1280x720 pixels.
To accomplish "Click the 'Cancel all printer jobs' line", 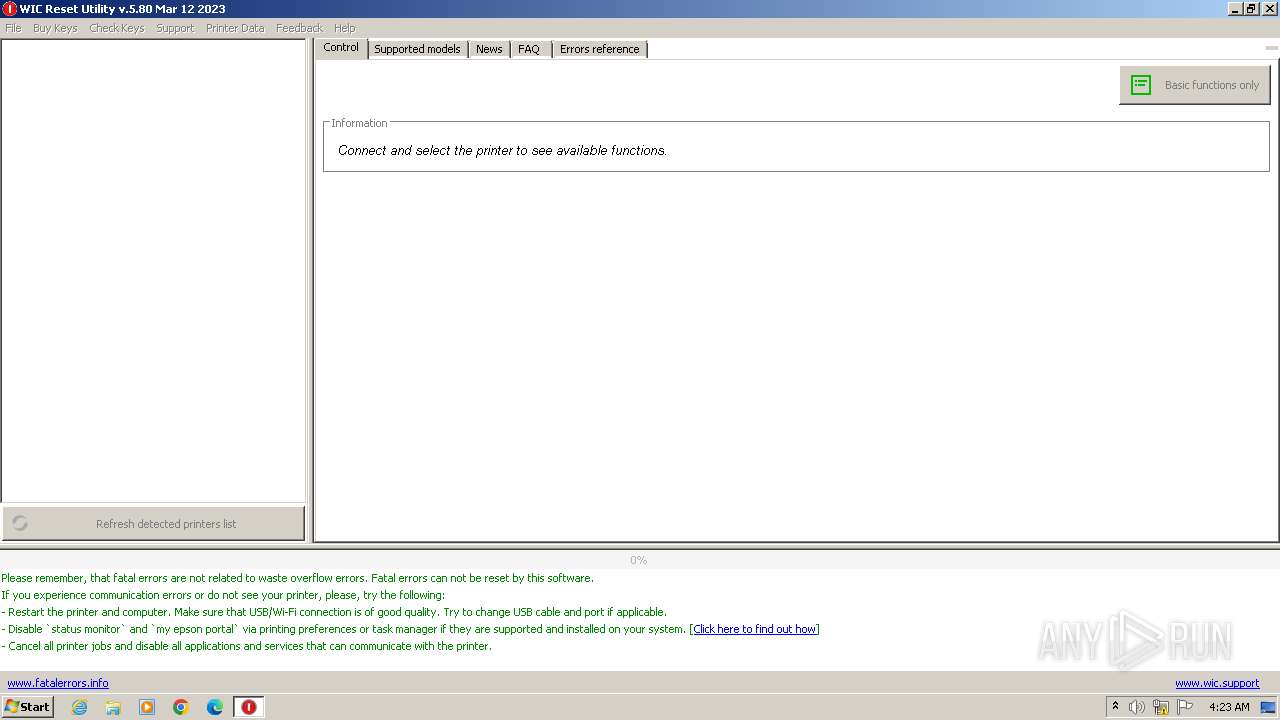I will tap(246, 646).
